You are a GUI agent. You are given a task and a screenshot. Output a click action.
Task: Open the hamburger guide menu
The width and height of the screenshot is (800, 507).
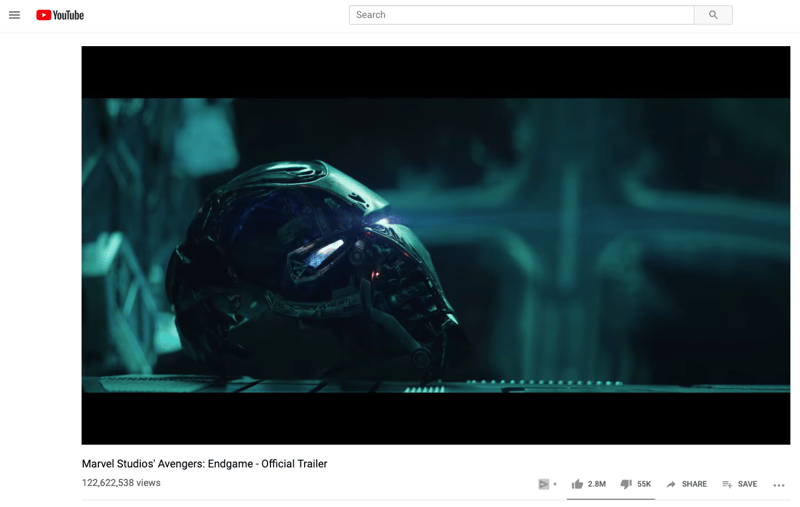coord(14,15)
